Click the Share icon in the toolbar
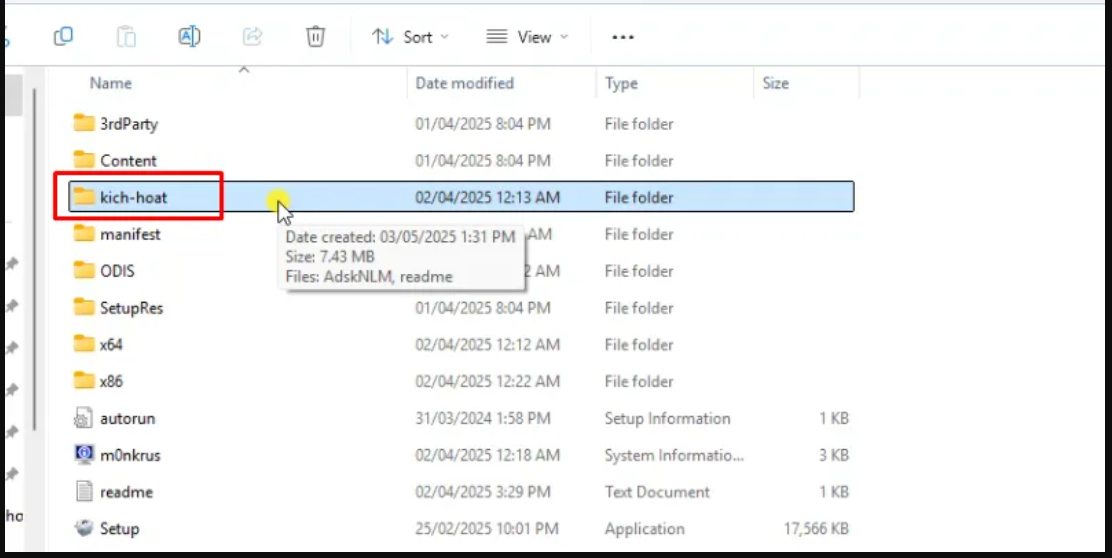Screen dimensions: 1112x558 pos(252,37)
